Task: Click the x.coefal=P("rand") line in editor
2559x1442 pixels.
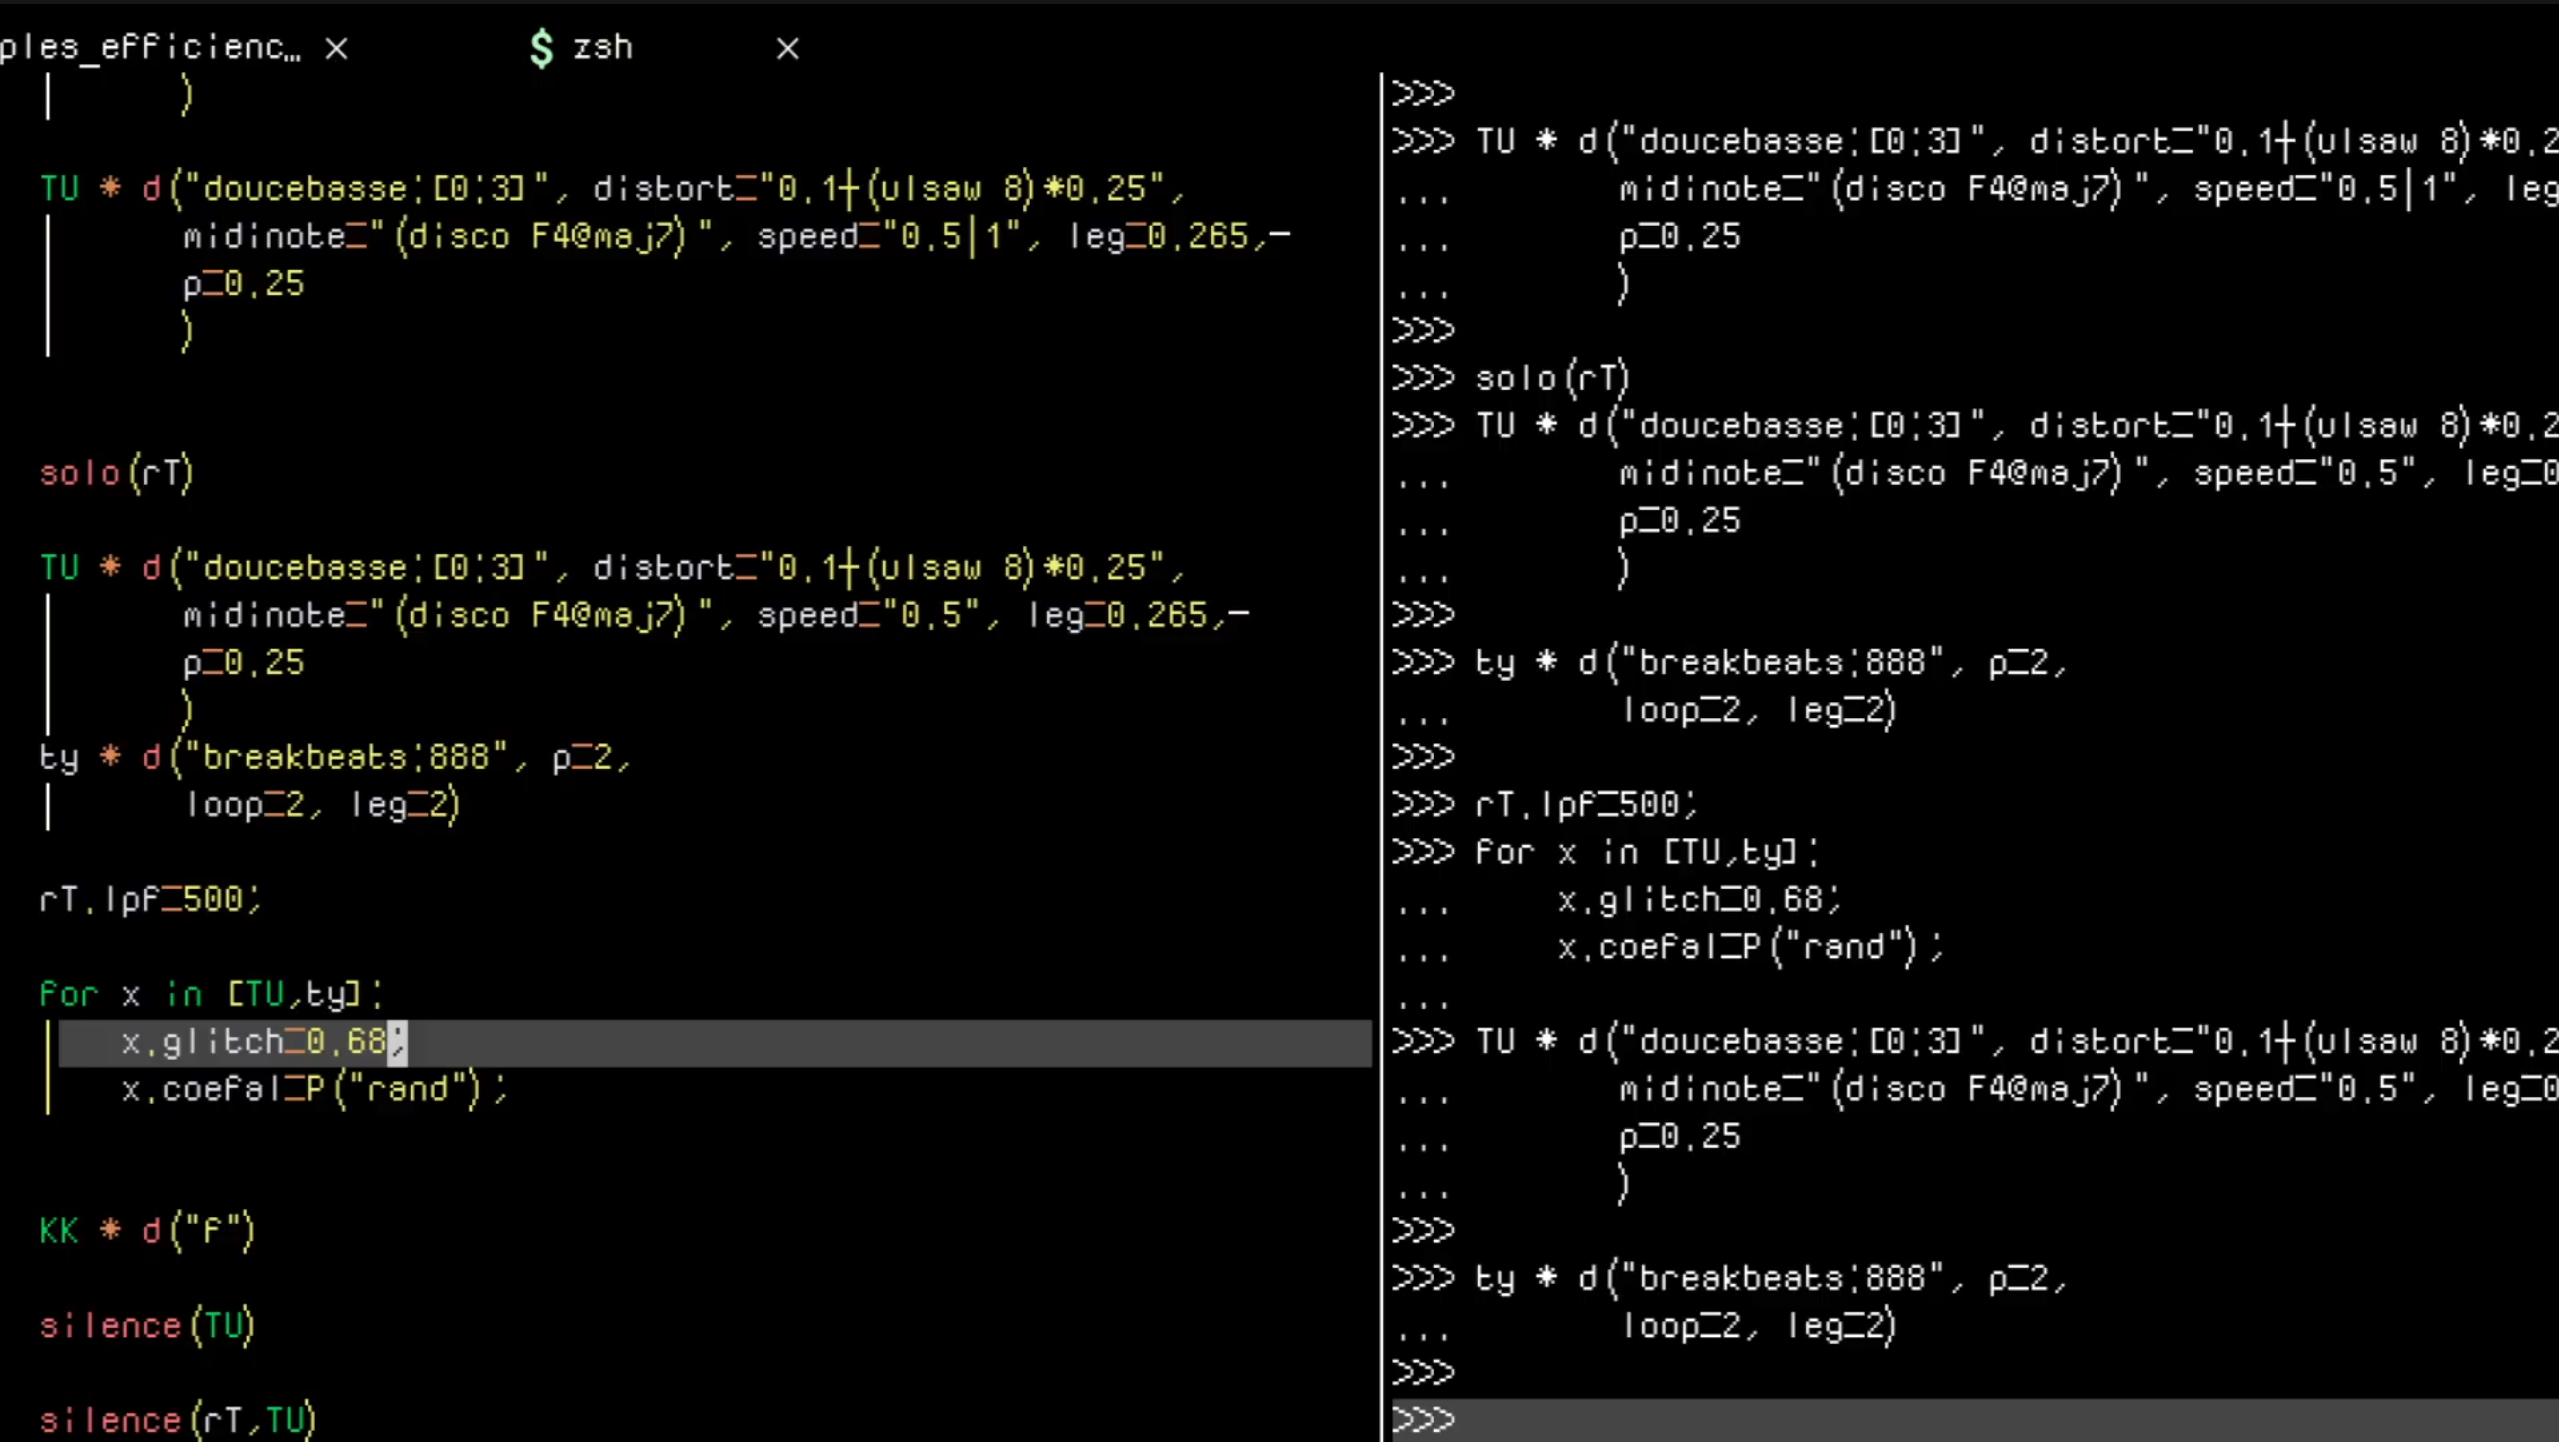Action: click(314, 1089)
